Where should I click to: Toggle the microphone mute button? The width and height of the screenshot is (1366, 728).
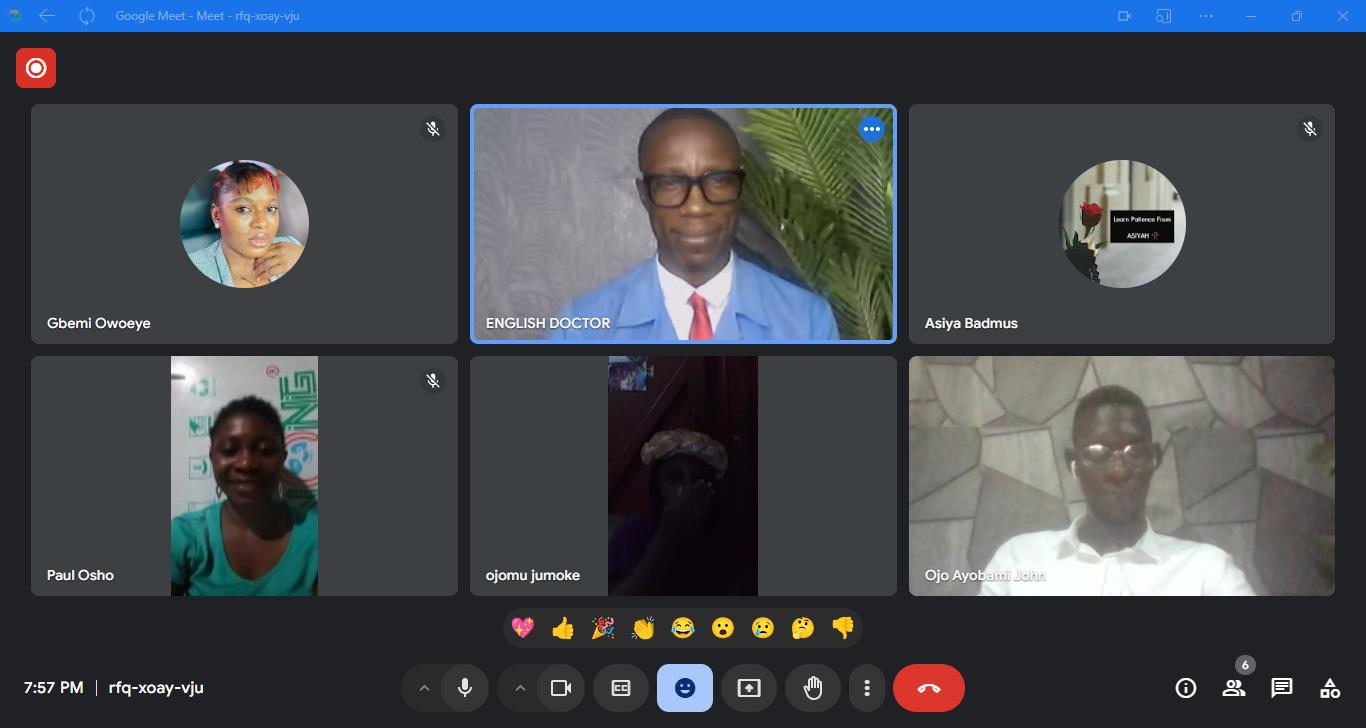tap(465, 688)
